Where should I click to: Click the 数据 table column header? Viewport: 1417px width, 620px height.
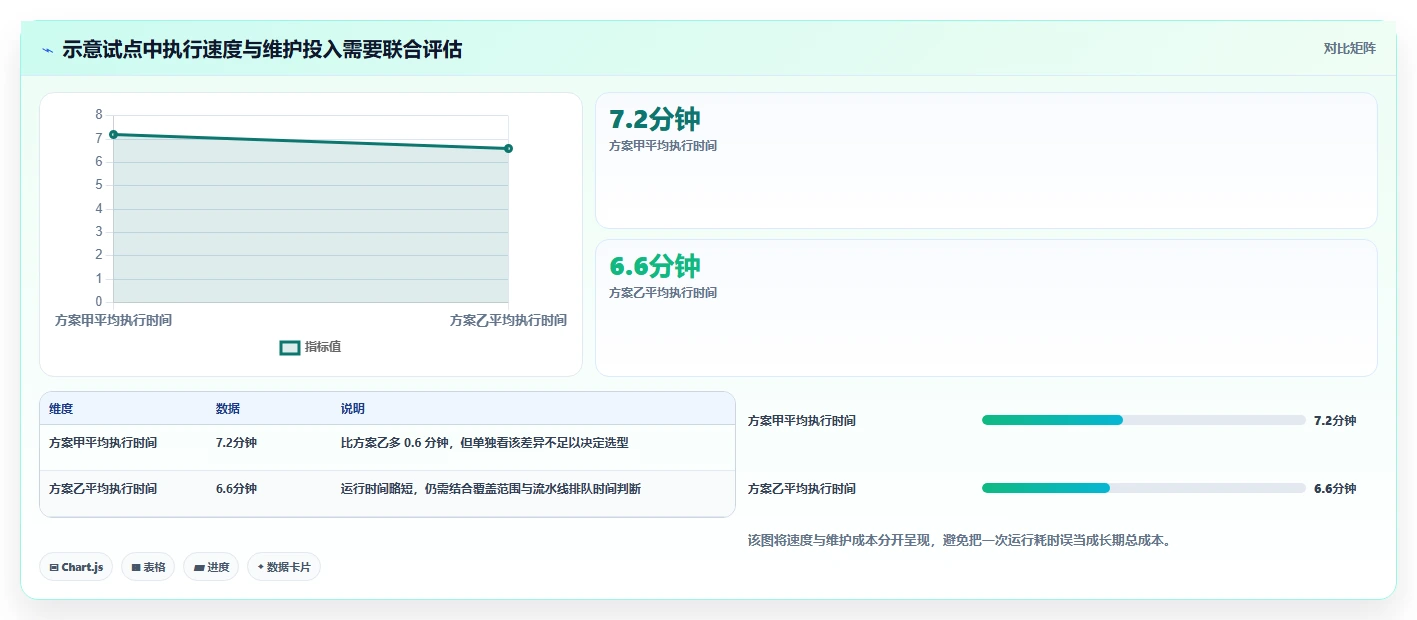pos(228,409)
